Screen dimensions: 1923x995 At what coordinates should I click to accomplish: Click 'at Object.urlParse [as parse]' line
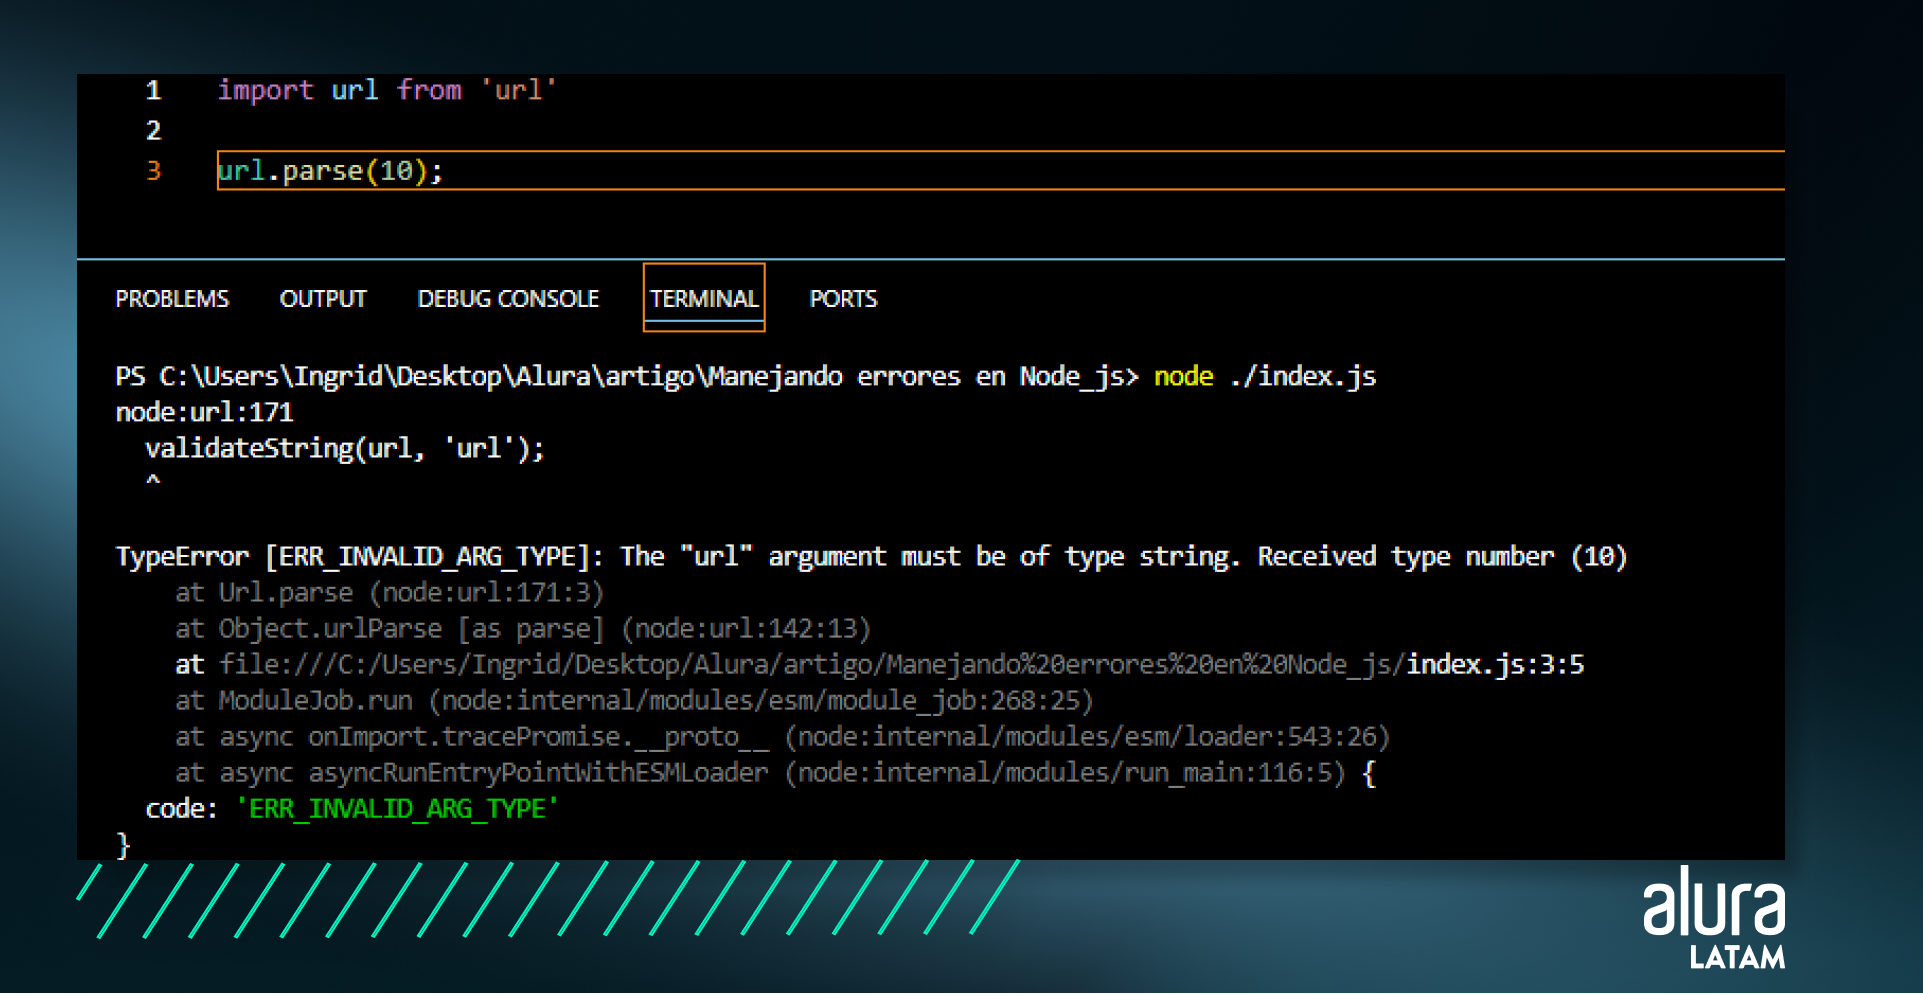point(523,629)
